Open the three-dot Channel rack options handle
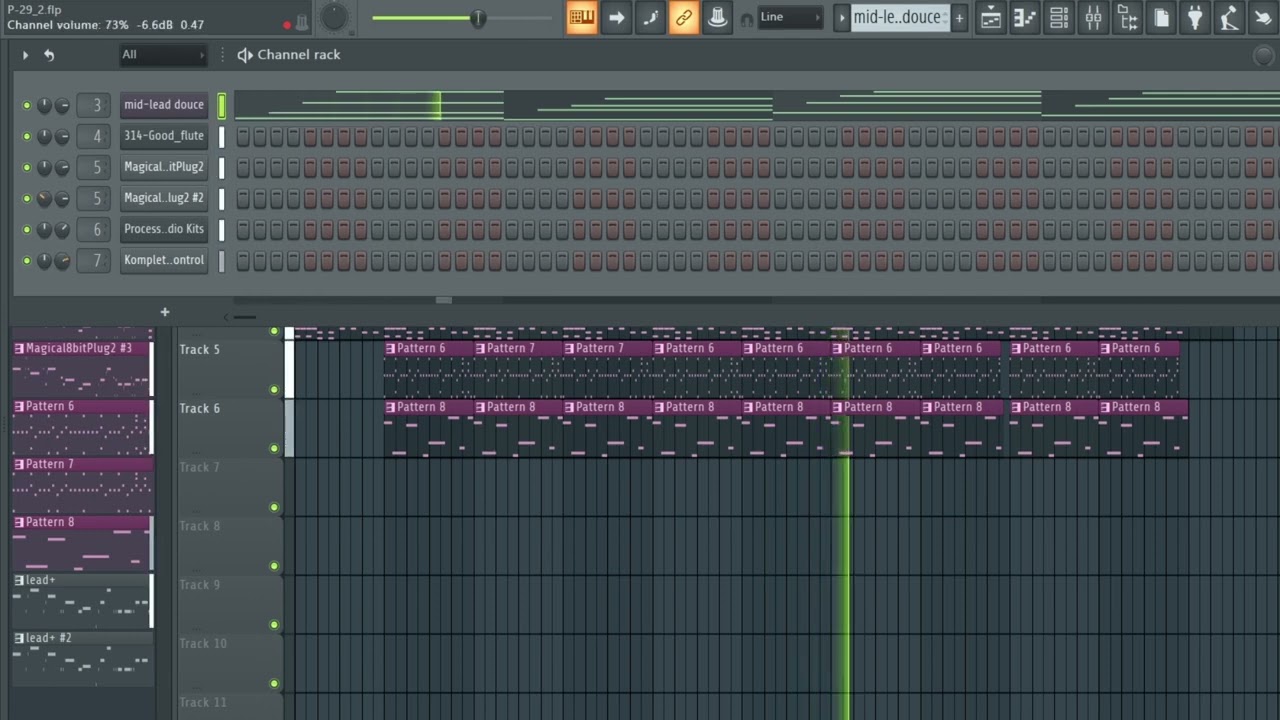This screenshot has width=1280, height=720. (223, 55)
